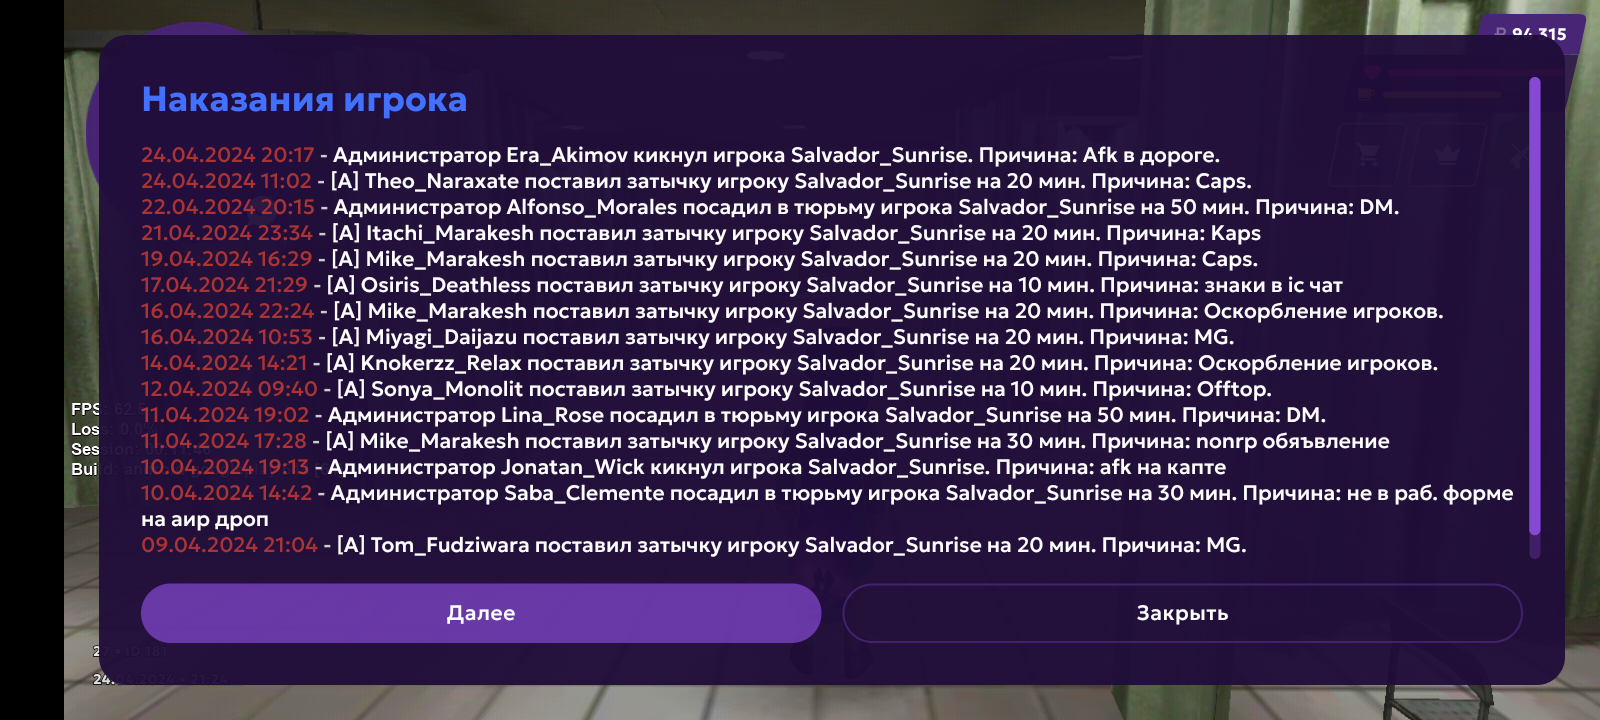Click the drink hunger indicator icon
Screen dimensions: 1600x720
[x=1365, y=93]
